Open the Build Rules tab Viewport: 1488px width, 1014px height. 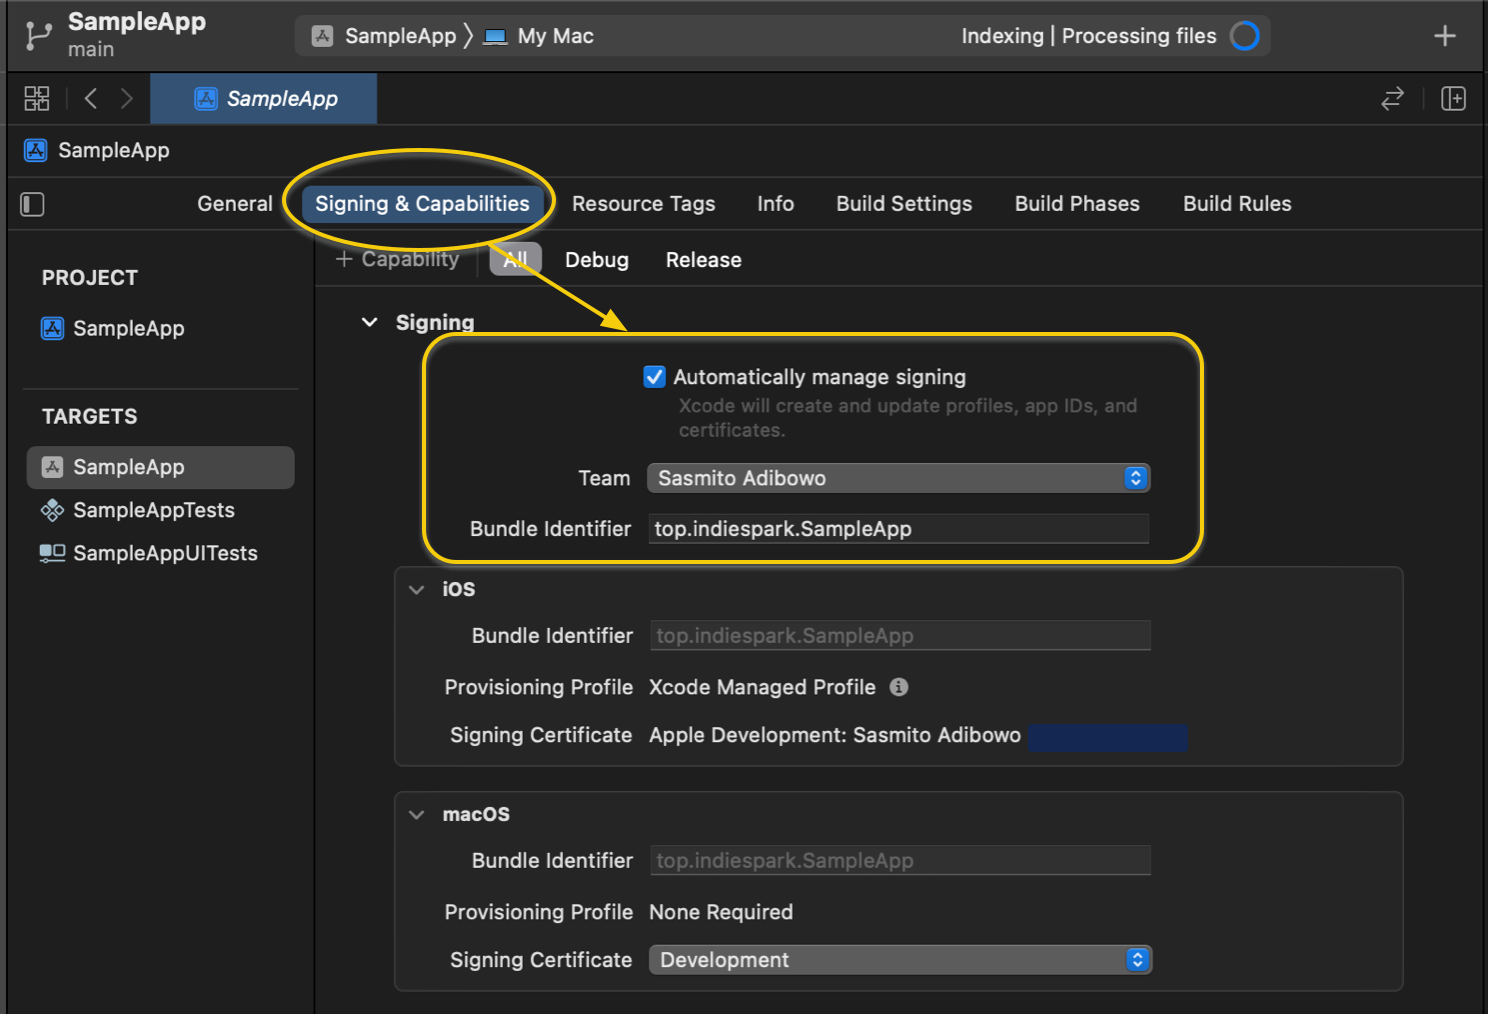click(x=1237, y=204)
